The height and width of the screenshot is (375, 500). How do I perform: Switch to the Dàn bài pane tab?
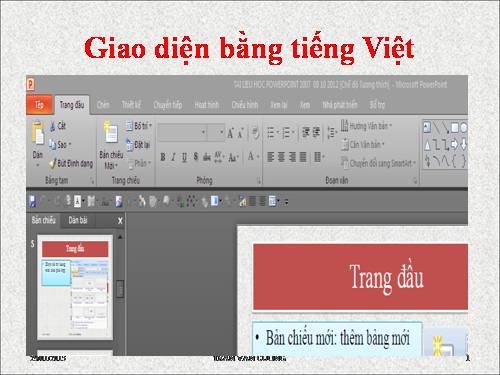click(x=78, y=220)
